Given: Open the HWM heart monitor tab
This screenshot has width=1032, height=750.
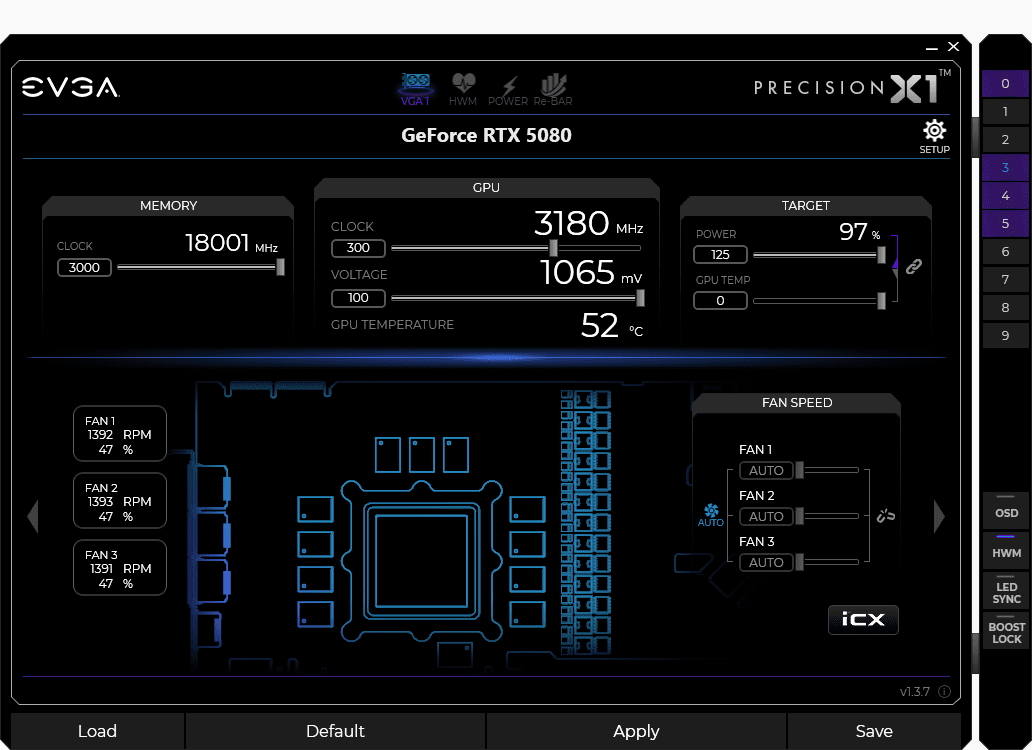Looking at the screenshot, I should [463, 89].
